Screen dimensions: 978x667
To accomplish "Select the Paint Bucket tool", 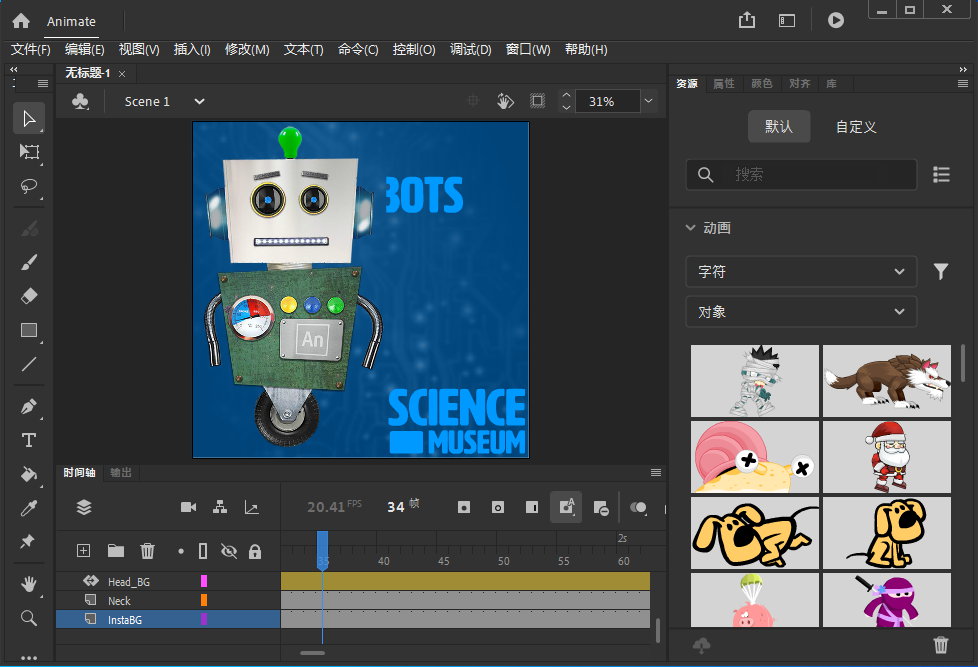I will click(x=29, y=474).
